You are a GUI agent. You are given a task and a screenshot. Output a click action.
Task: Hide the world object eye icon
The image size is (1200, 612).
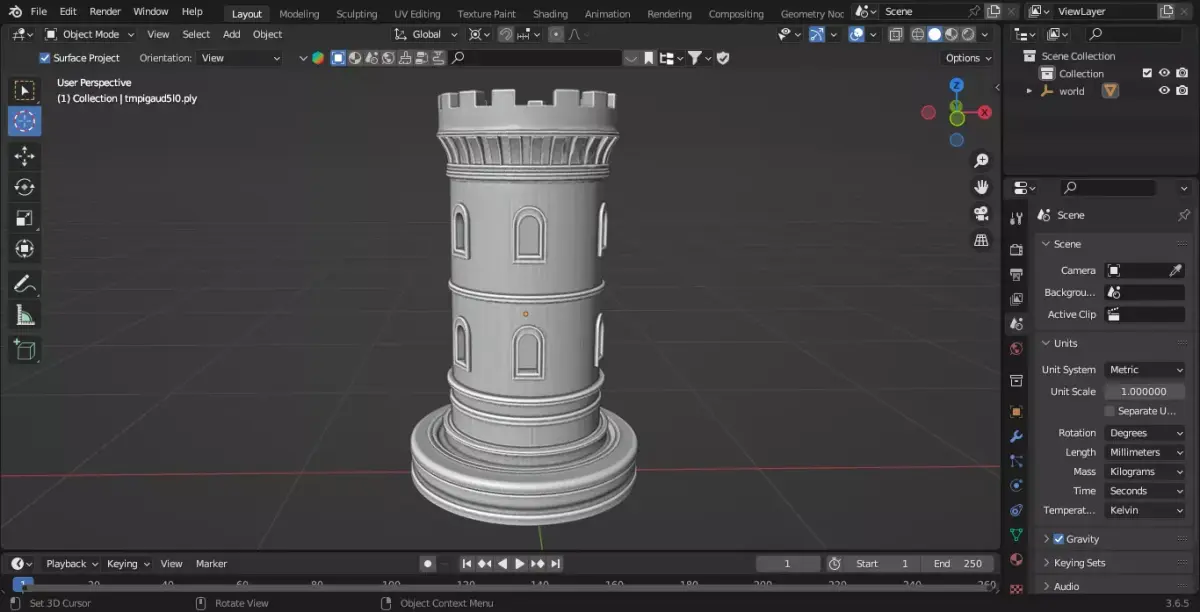tap(1164, 91)
